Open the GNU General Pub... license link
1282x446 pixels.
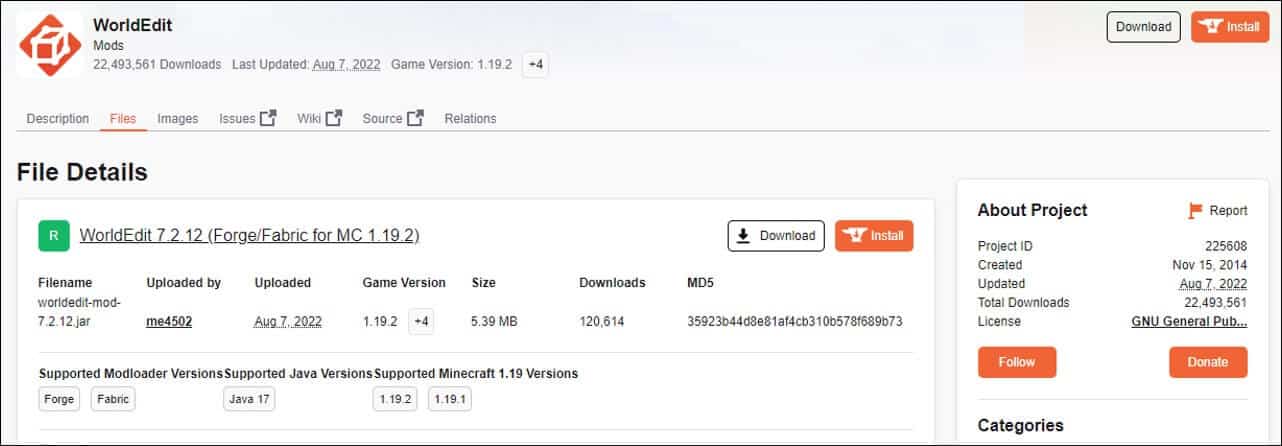(1189, 322)
